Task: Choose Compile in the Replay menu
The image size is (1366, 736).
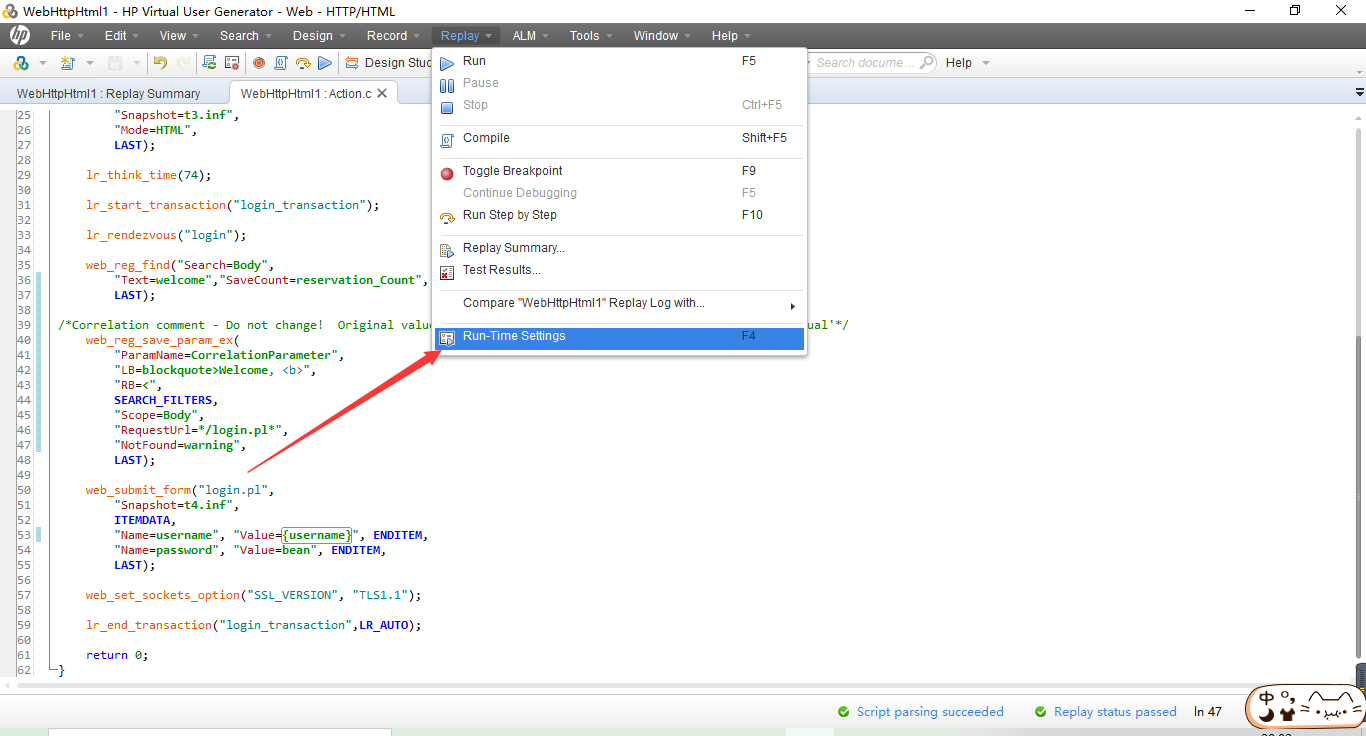Action: (620, 138)
